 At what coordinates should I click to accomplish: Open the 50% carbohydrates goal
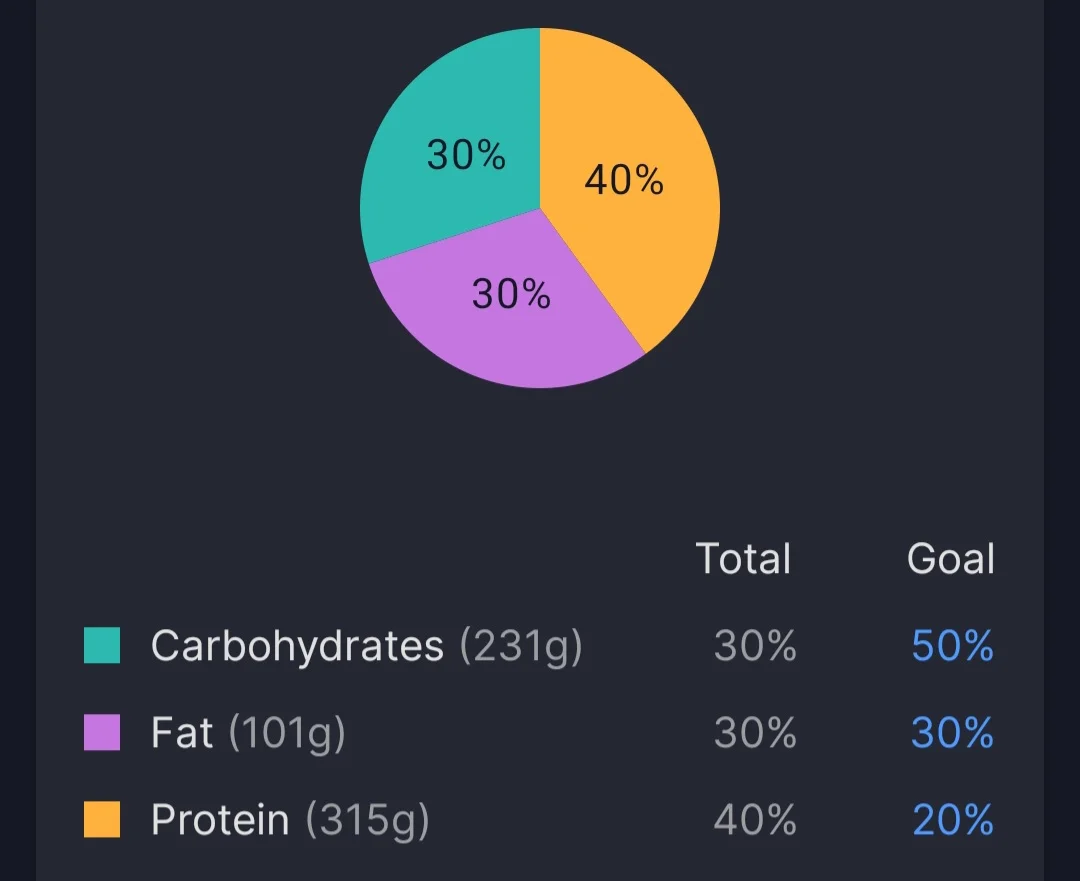952,646
